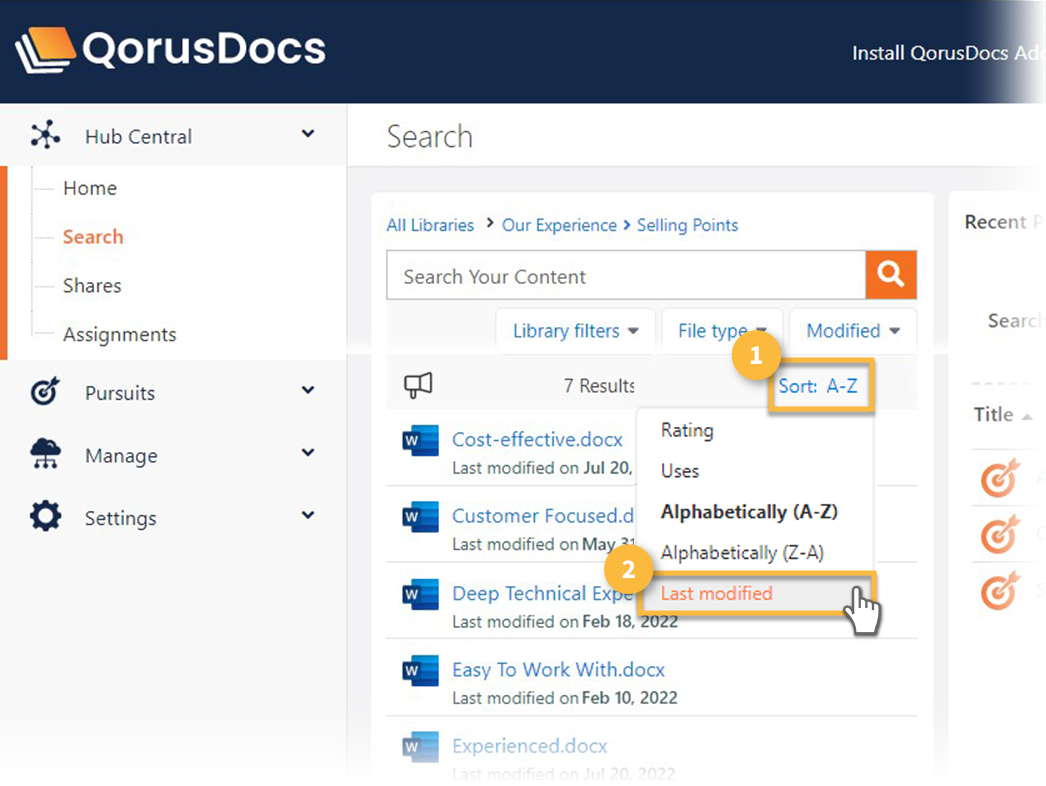Click Word icon beside Customer Focused
1046x786 pixels.
point(420,517)
